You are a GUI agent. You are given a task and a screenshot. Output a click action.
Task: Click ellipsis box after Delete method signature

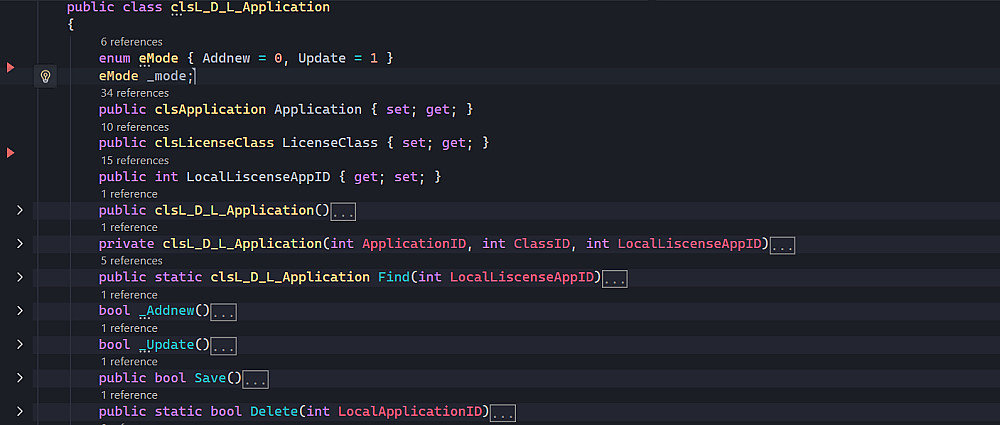[x=503, y=414]
